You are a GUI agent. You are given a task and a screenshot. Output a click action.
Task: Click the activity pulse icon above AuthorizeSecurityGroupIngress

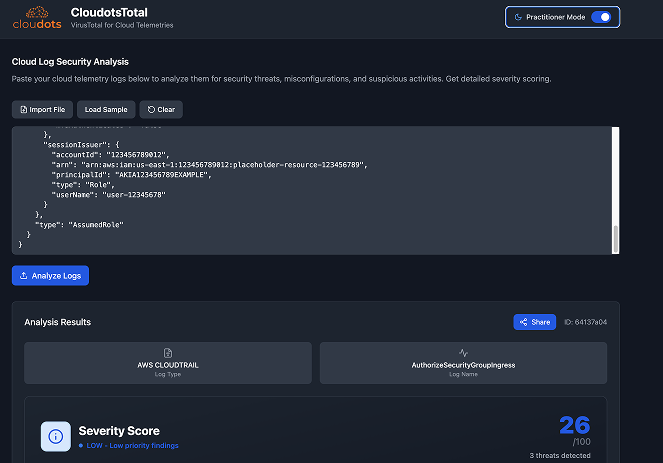[463, 353]
